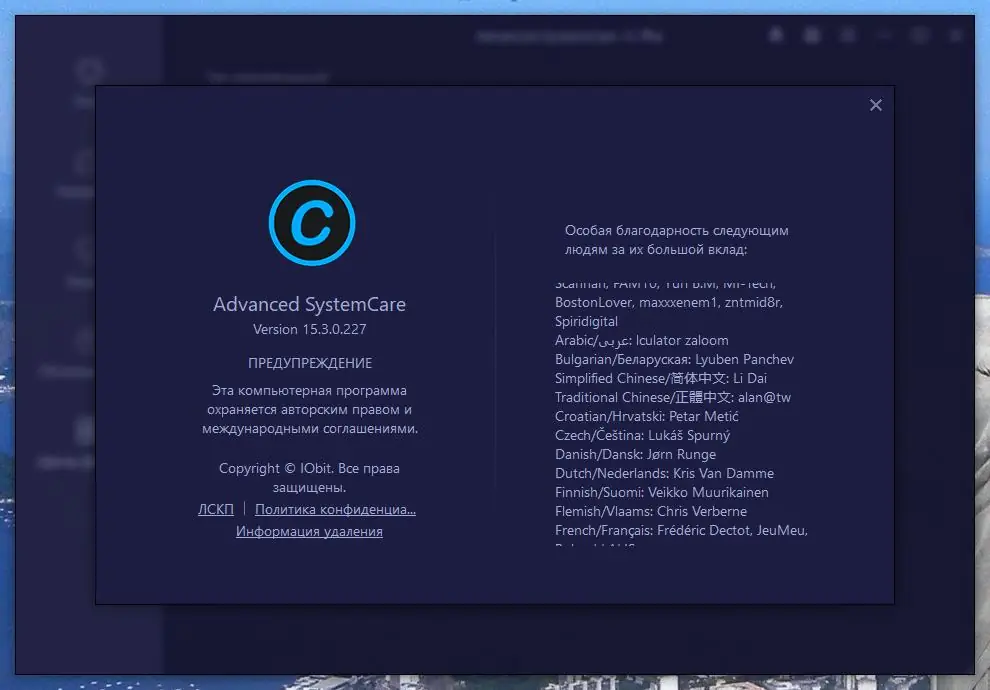Open the notification bell icon in the title bar

[x=775, y=34]
